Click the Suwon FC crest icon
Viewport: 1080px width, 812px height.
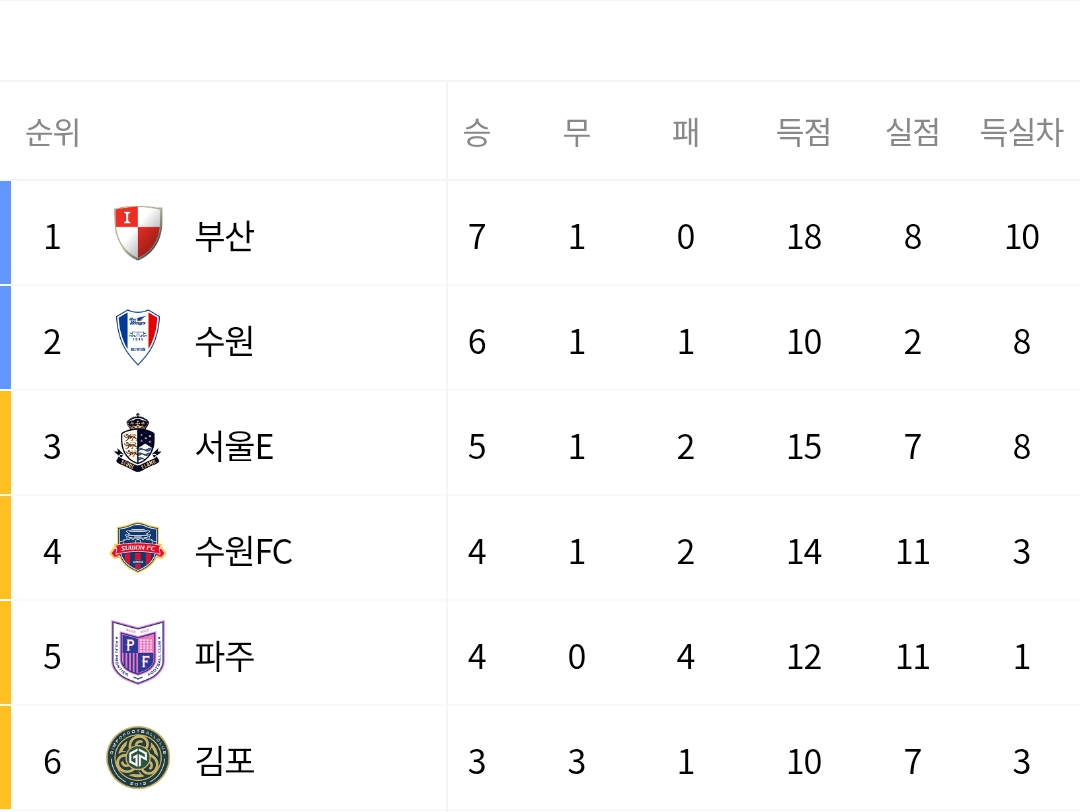coord(138,548)
